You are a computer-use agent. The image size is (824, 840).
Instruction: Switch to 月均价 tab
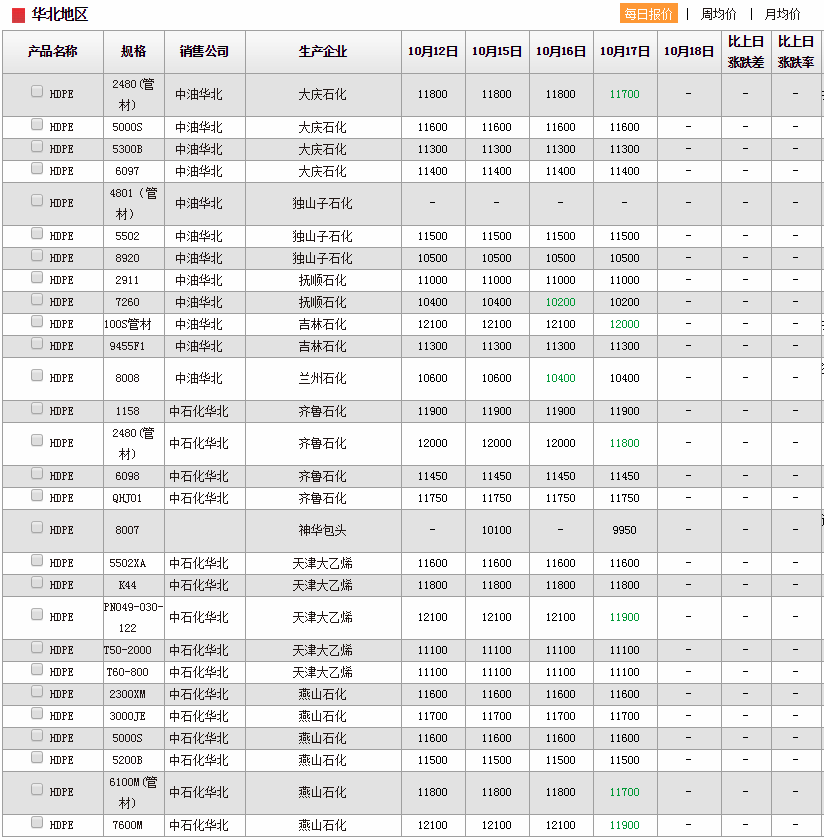(x=782, y=14)
